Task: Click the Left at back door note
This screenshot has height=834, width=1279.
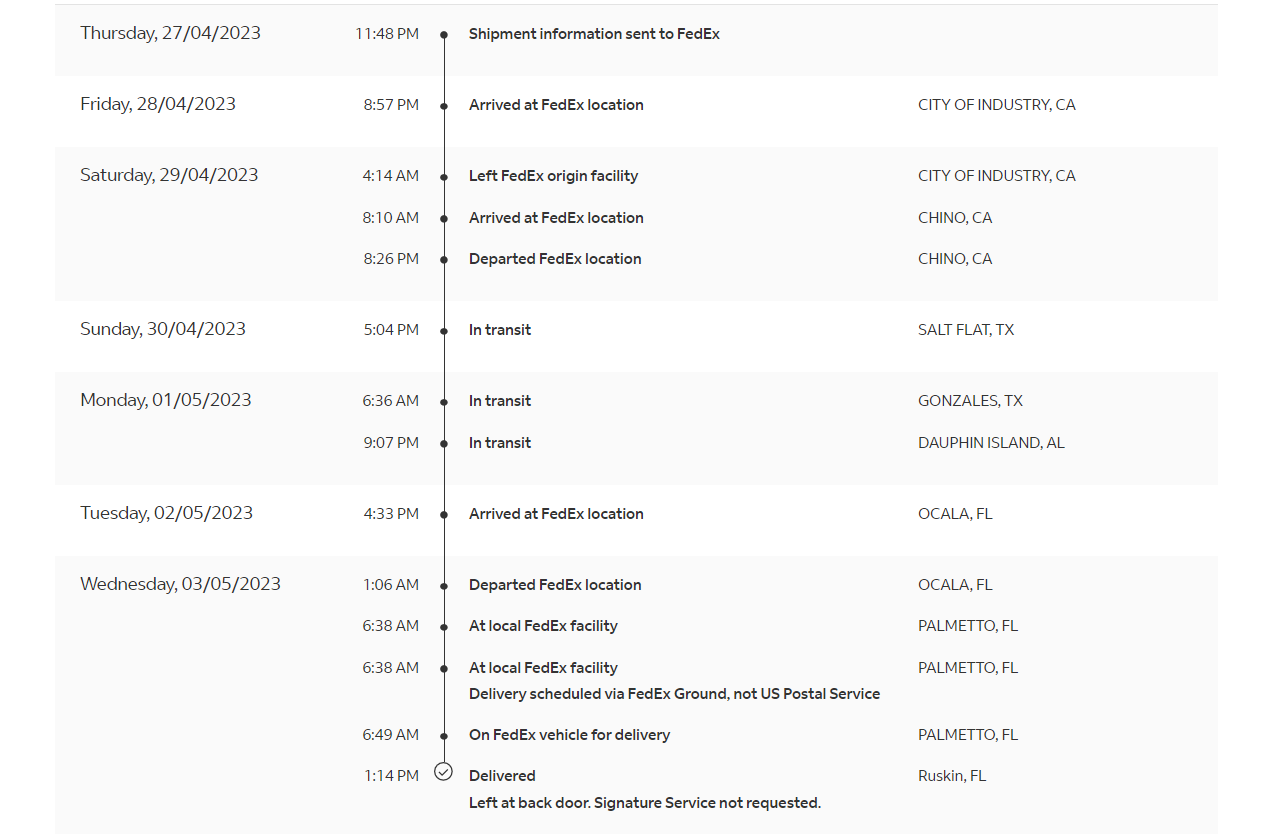Action: pyautogui.click(x=644, y=803)
